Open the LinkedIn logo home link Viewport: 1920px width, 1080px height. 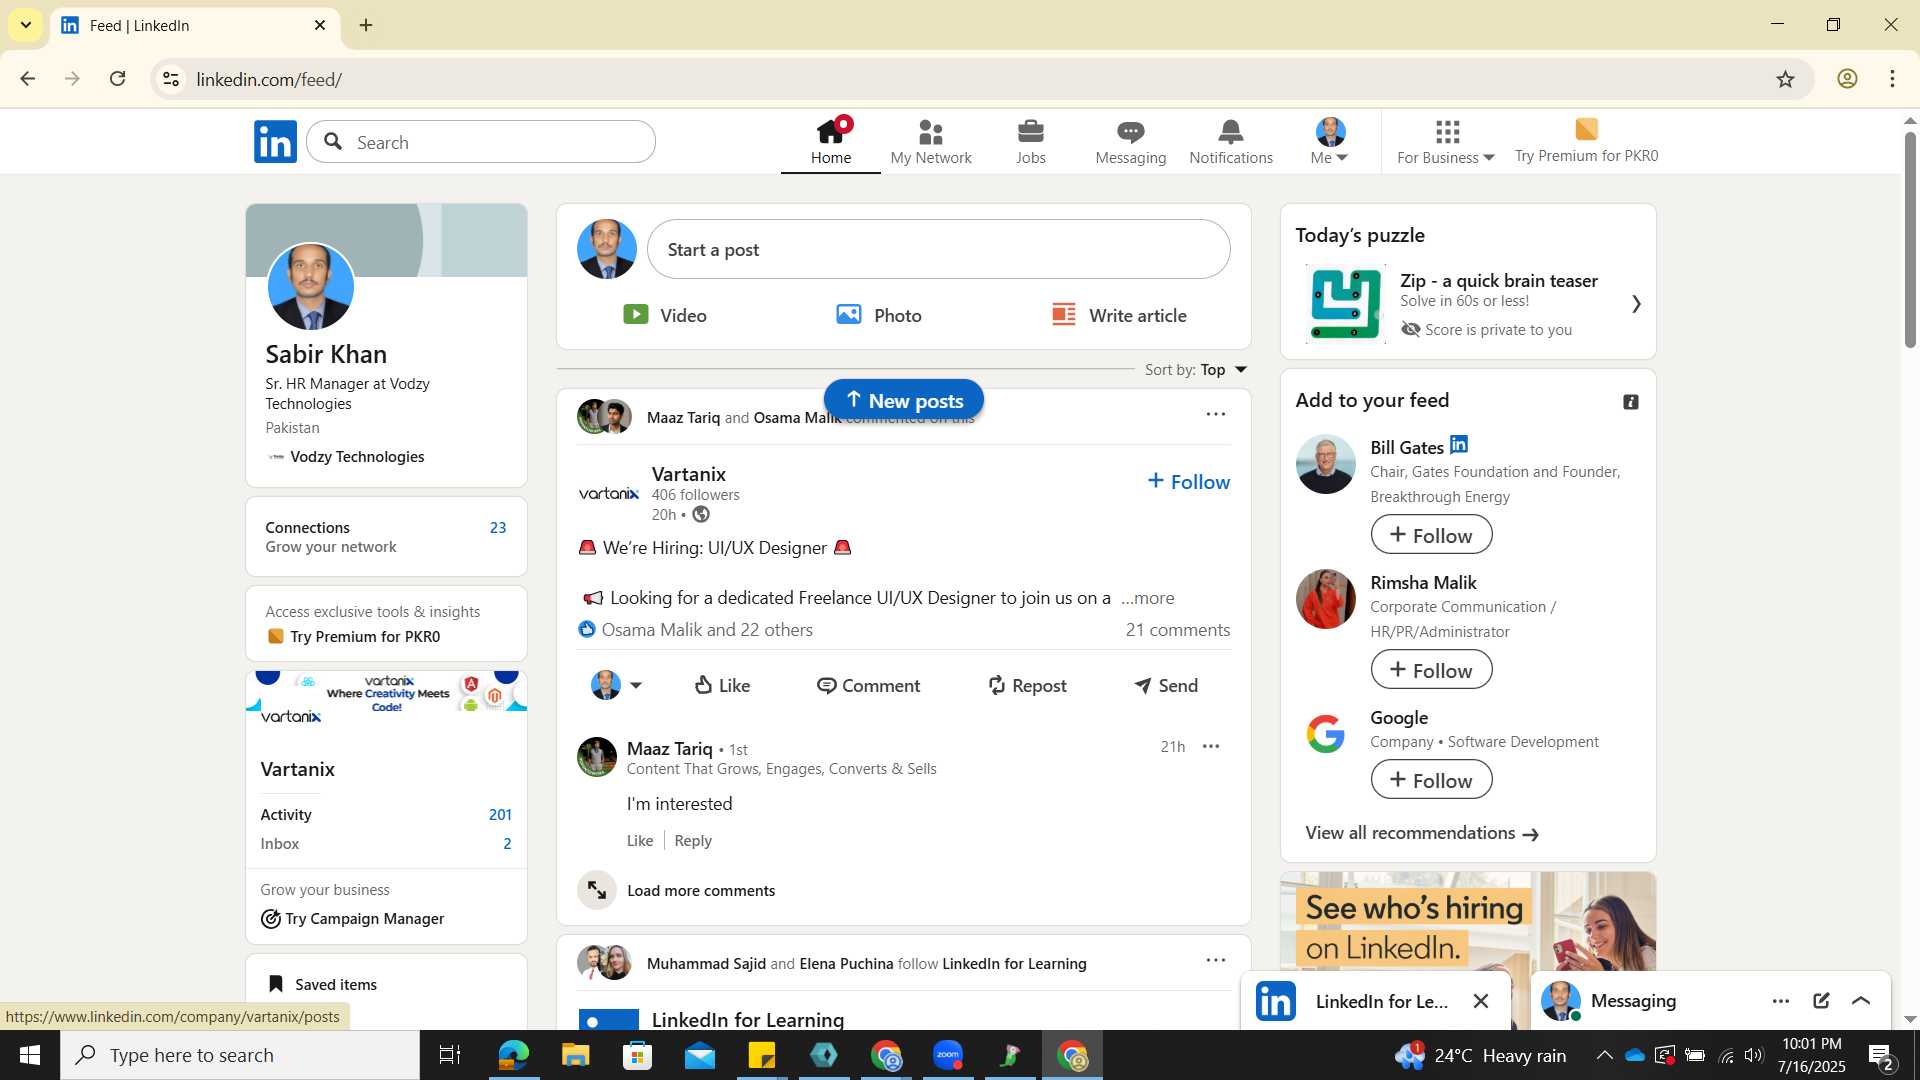click(x=275, y=142)
